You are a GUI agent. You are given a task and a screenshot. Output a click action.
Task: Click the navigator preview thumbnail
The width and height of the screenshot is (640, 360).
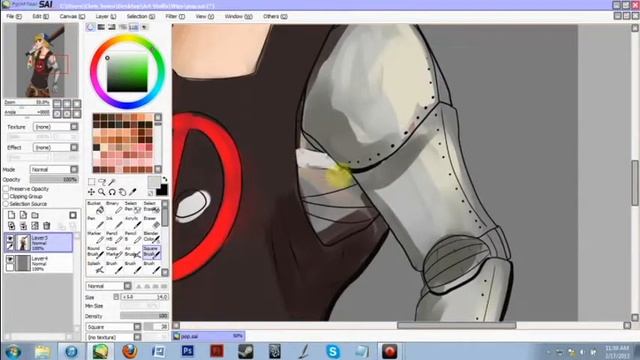tap(40, 60)
